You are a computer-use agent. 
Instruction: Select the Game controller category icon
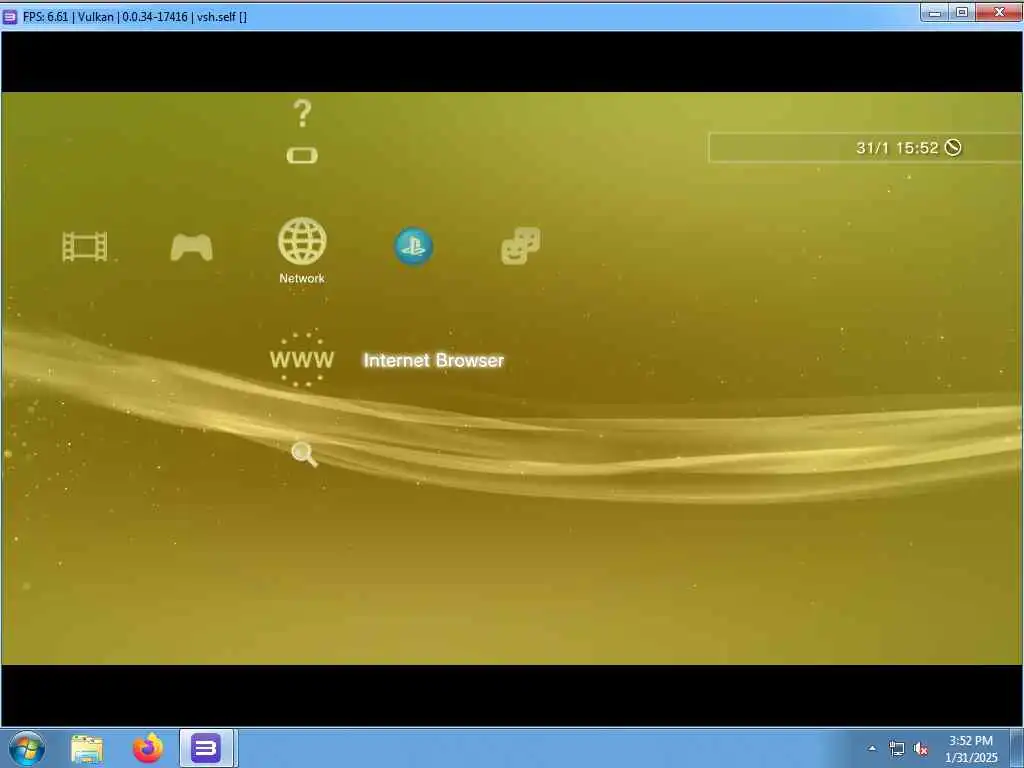pos(191,248)
